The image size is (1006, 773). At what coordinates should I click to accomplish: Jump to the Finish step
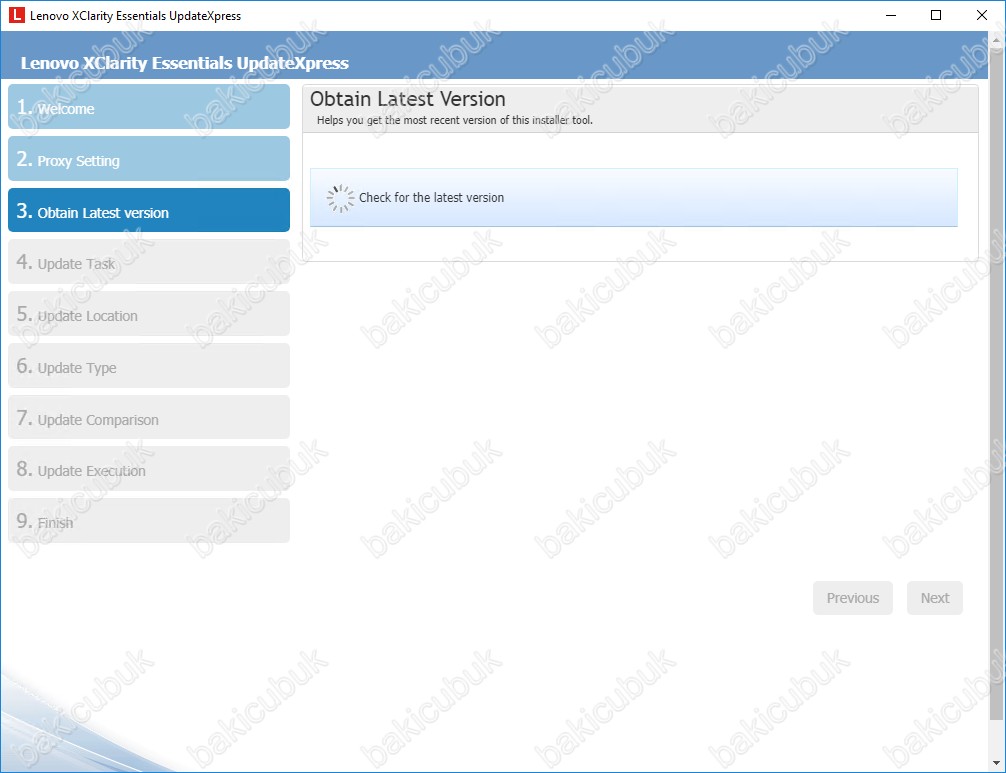149,521
